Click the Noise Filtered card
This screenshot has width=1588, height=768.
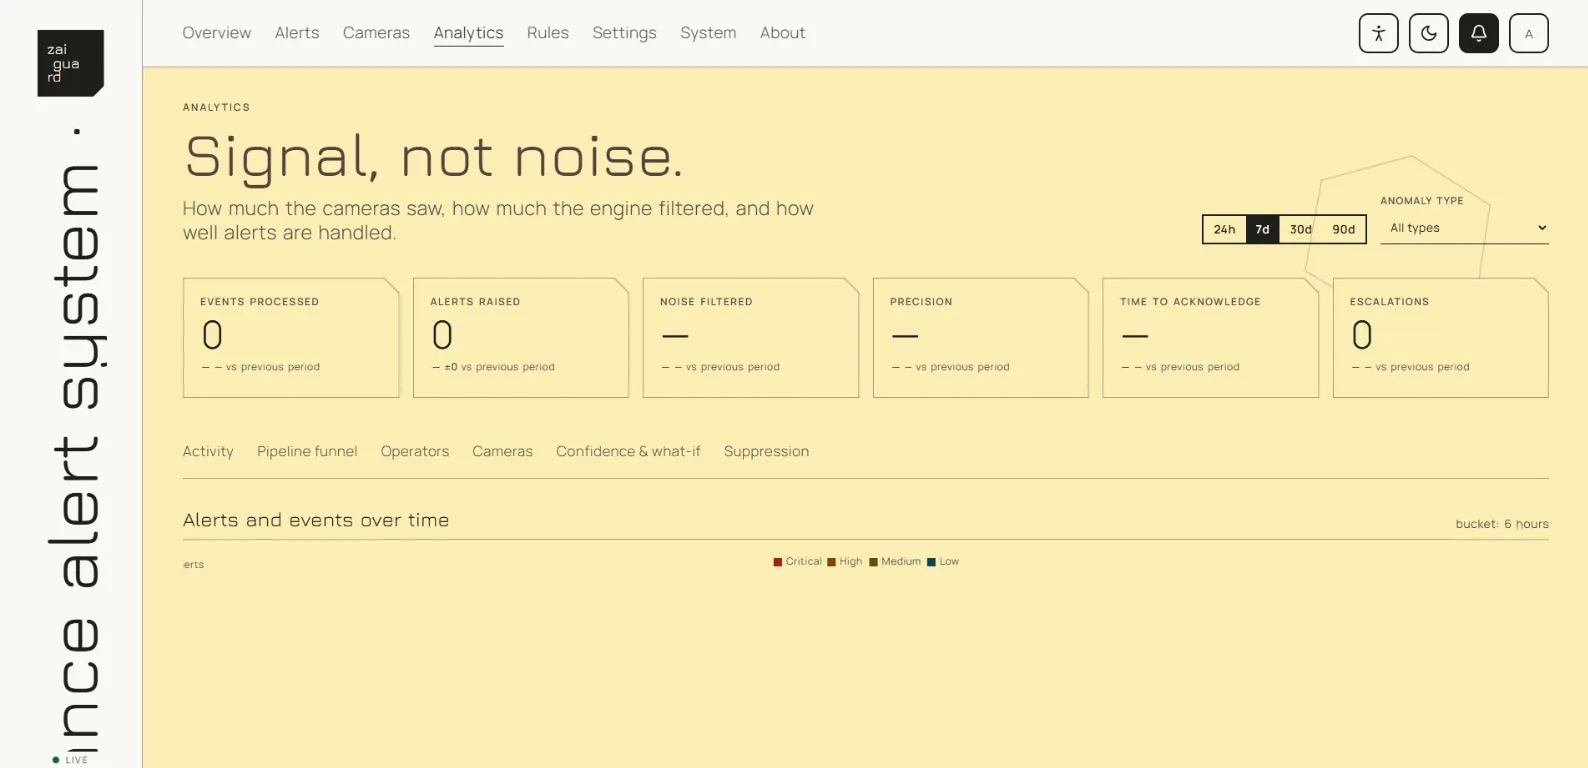click(751, 338)
